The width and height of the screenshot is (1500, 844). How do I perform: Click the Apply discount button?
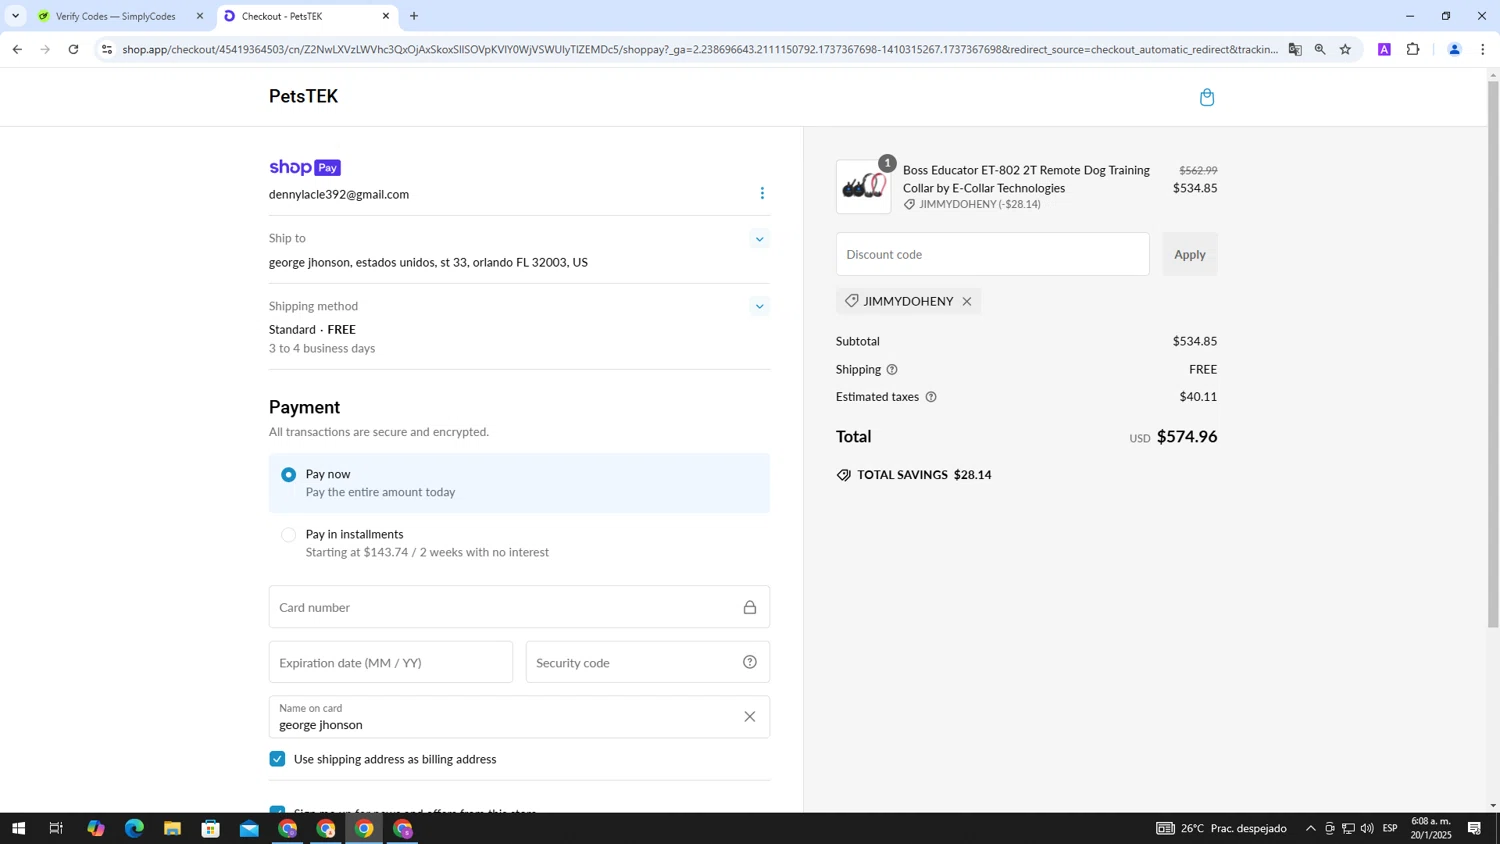point(1189,254)
